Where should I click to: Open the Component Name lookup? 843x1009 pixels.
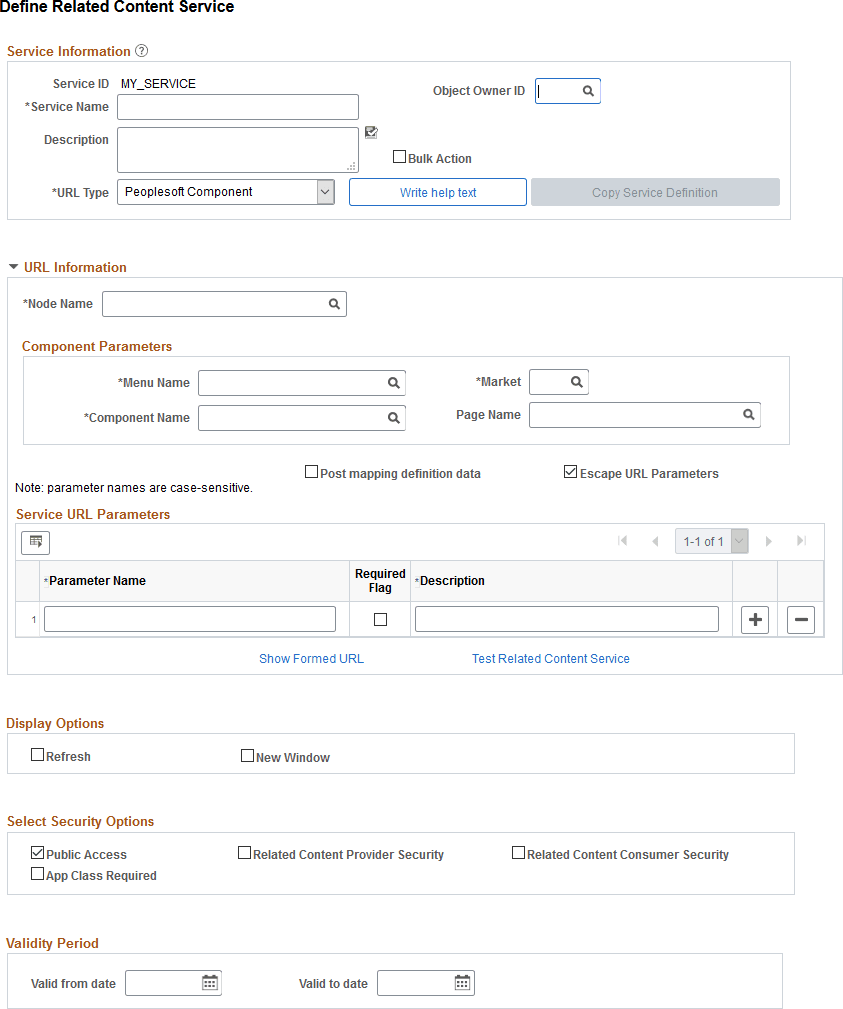click(x=393, y=417)
